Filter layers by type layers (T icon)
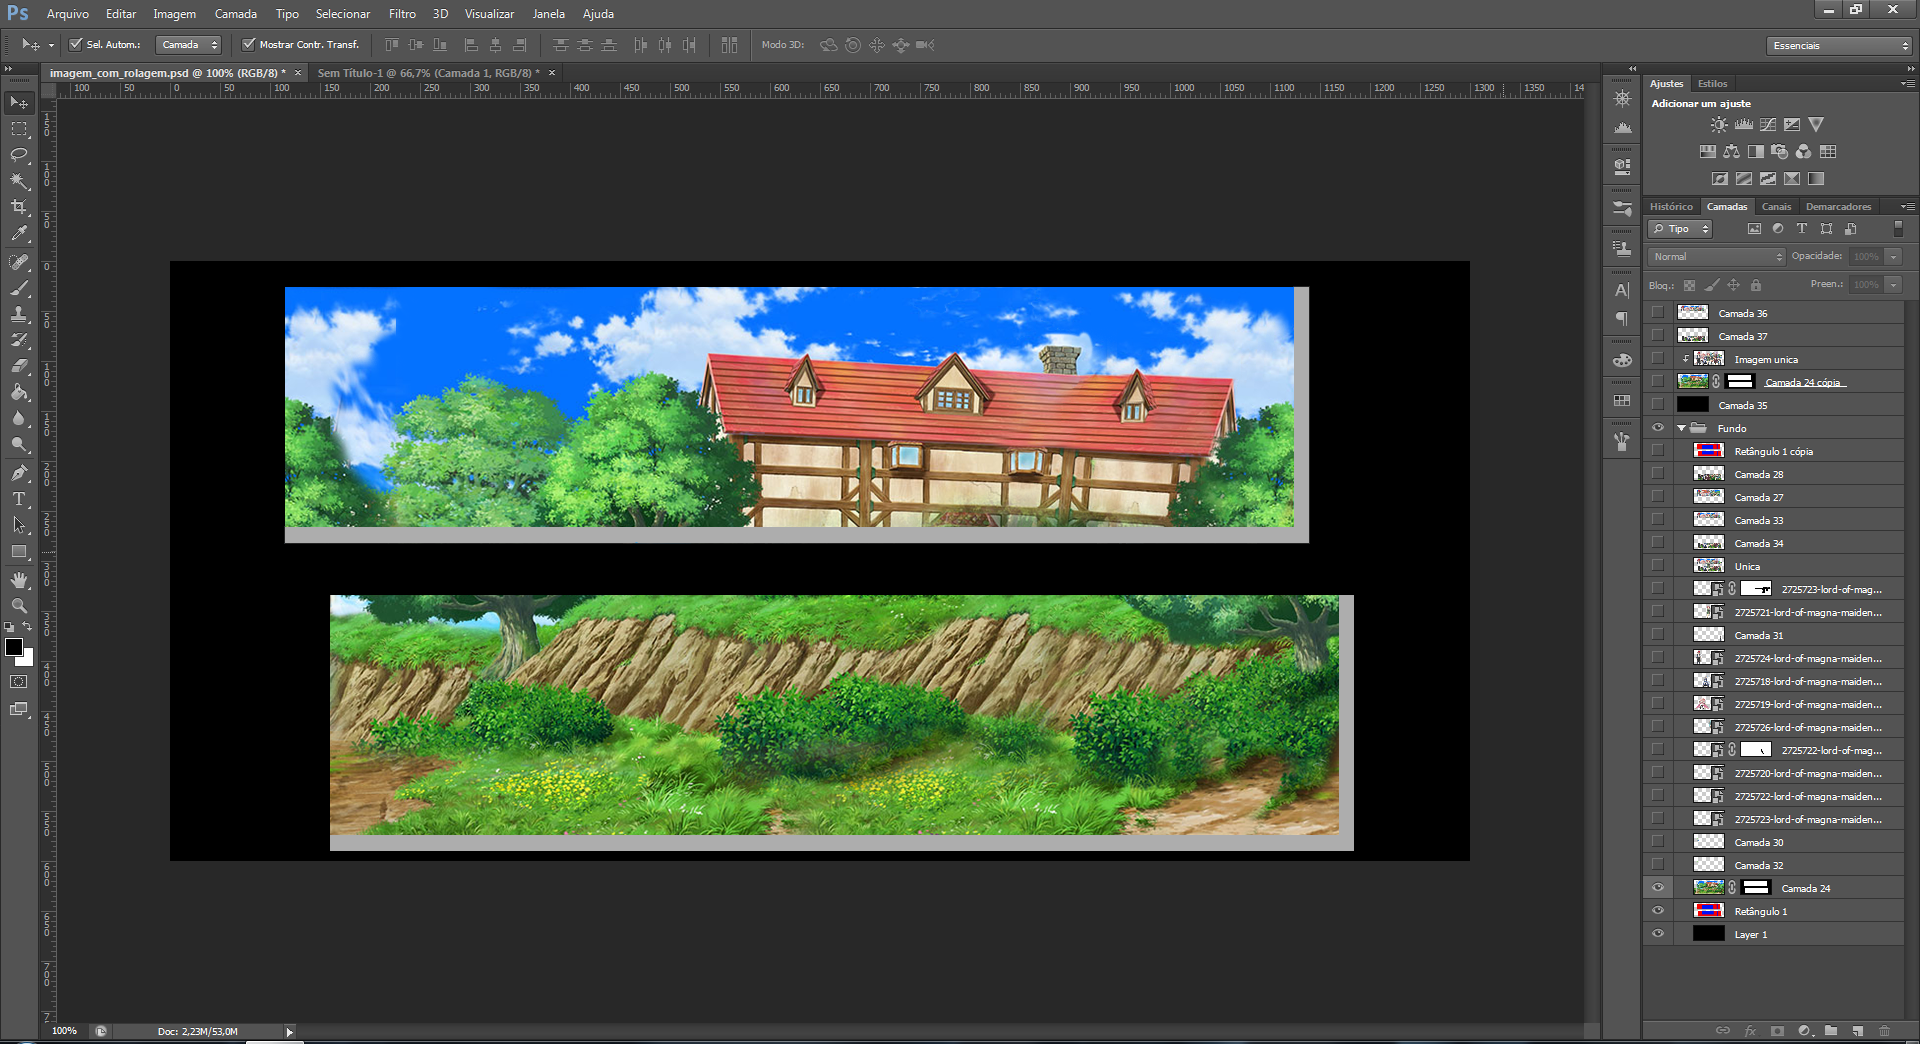Screen dimensions: 1920x1044 (x=1802, y=229)
